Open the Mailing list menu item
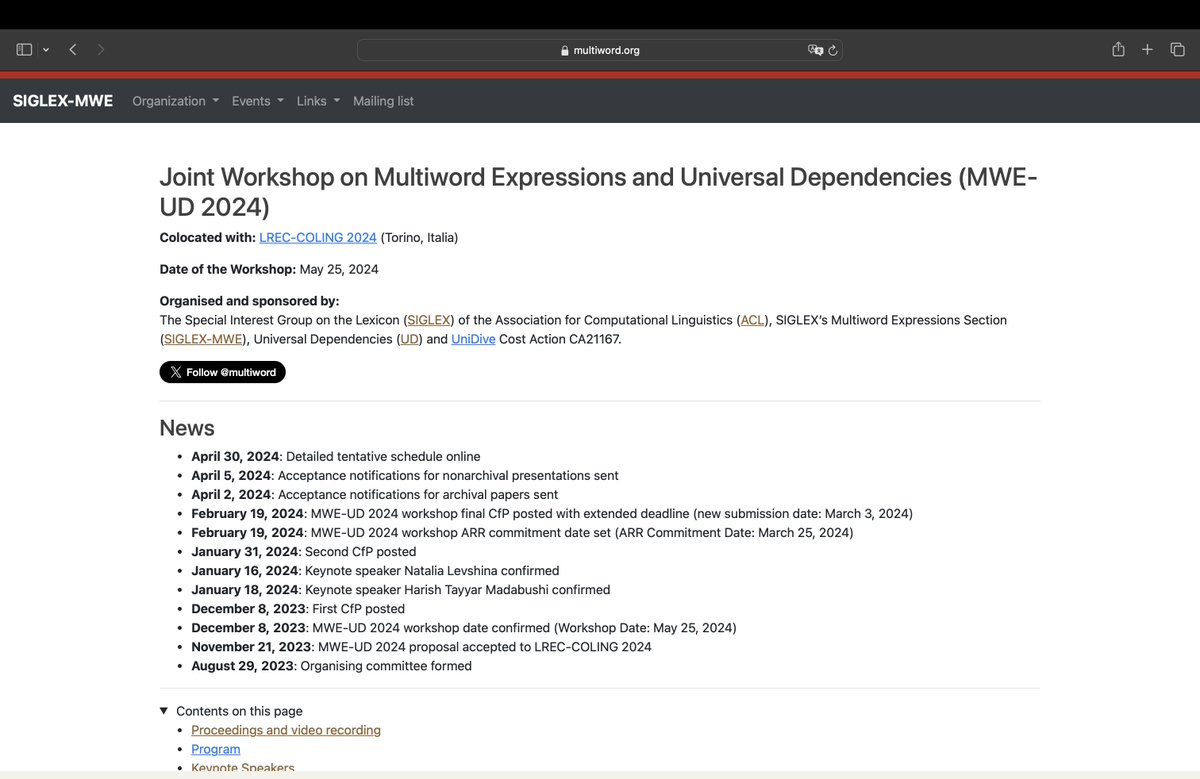The image size is (1200, 779). click(383, 101)
